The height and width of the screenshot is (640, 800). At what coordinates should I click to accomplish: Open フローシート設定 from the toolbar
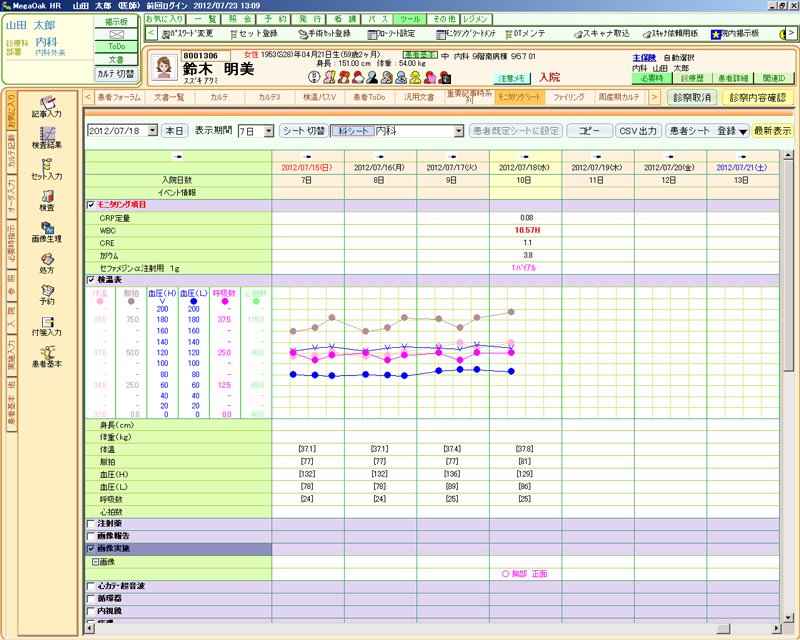tap(391, 34)
